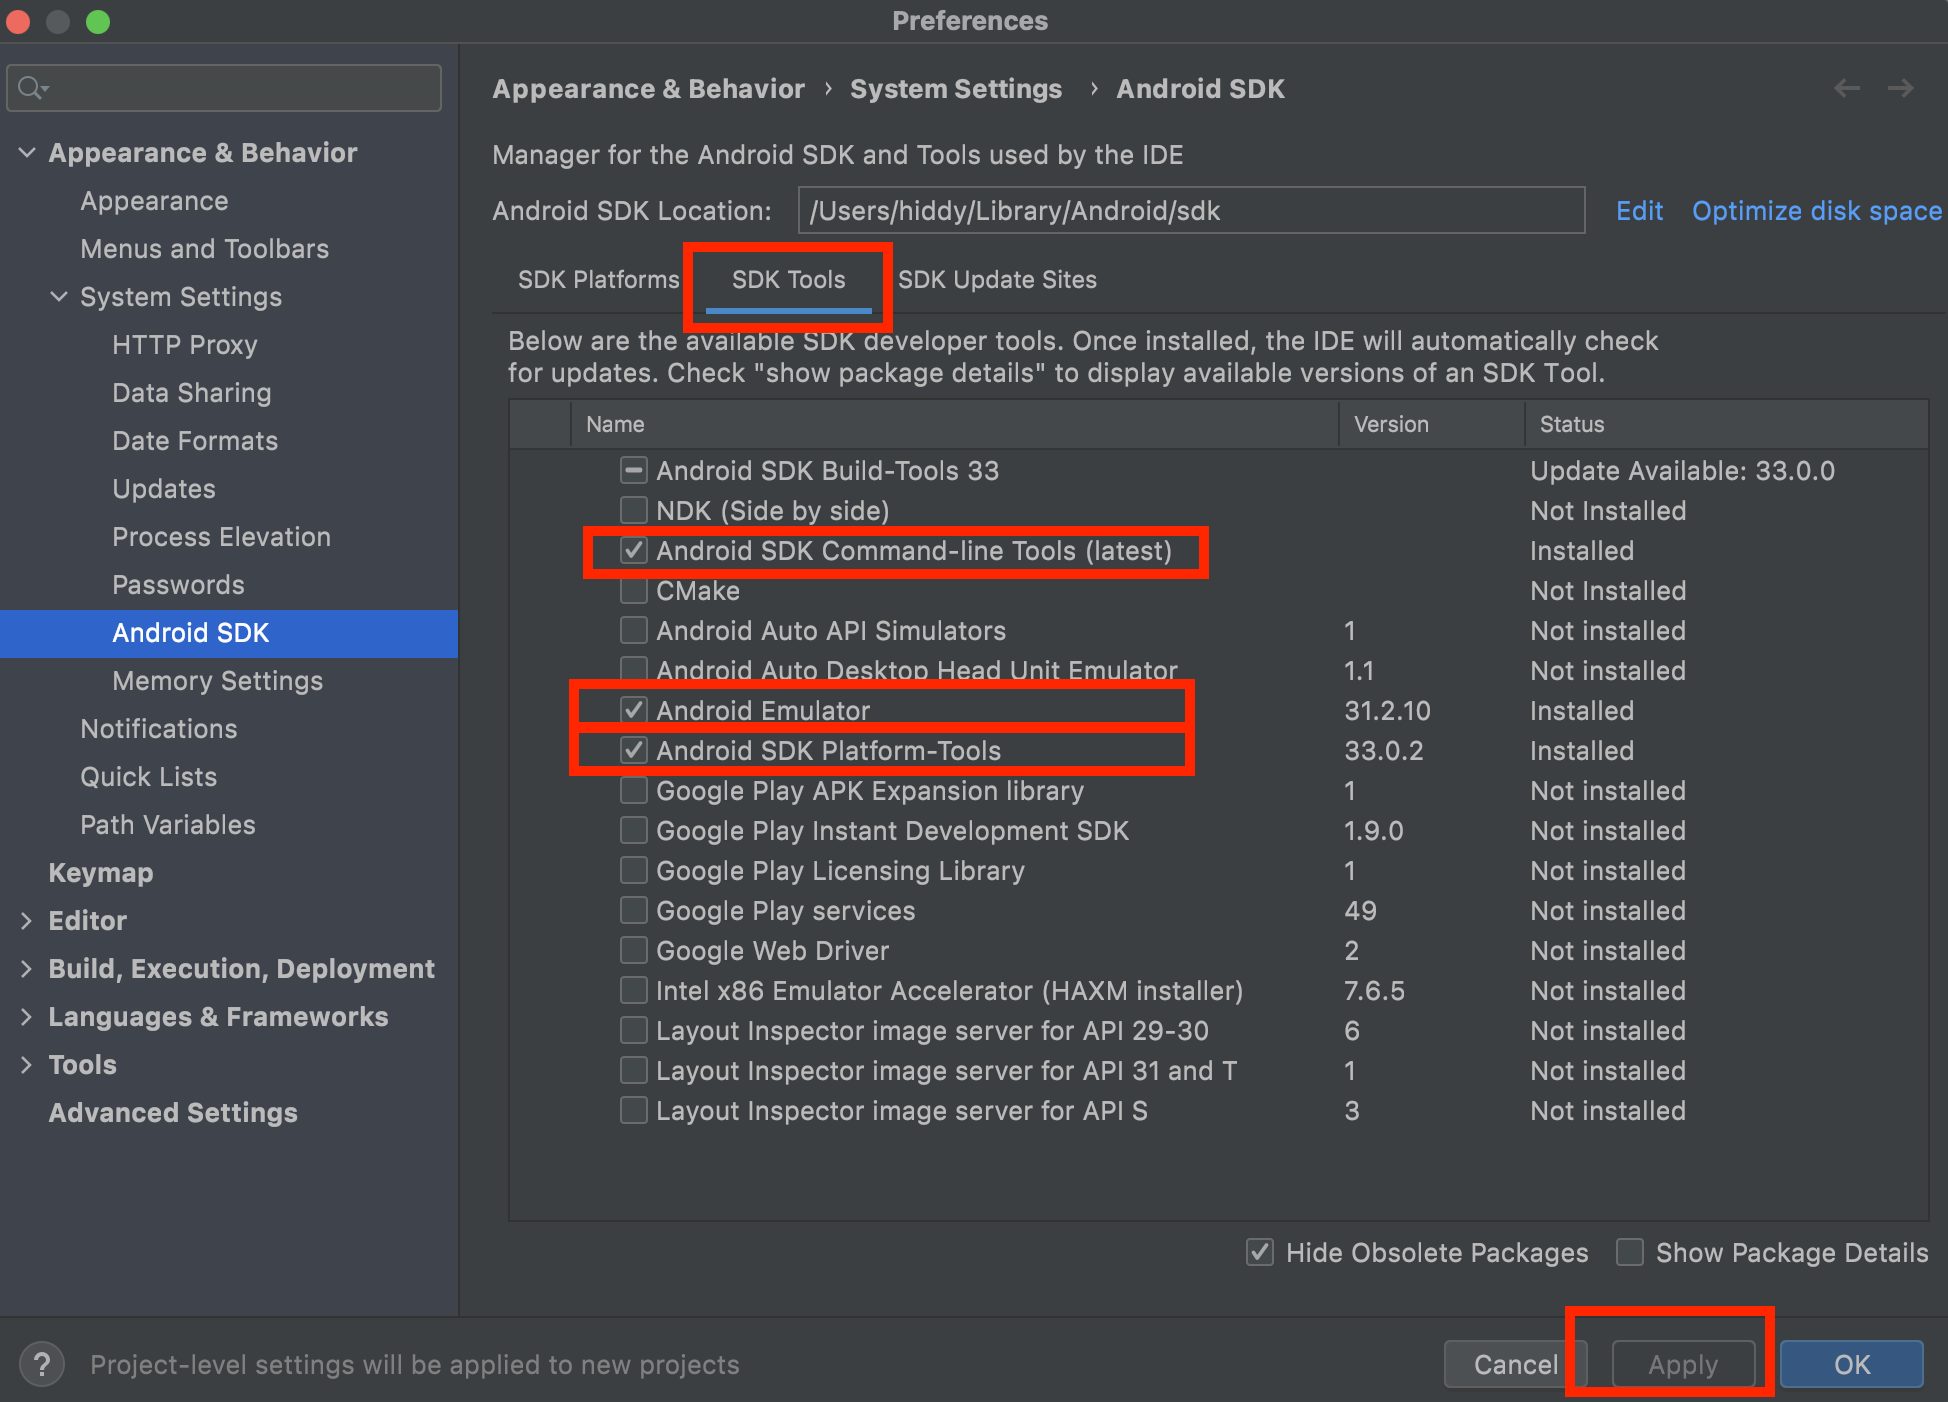The width and height of the screenshot is (1948, 1402).
Task: Open Optimize disk space
Action: (1816, 211)
